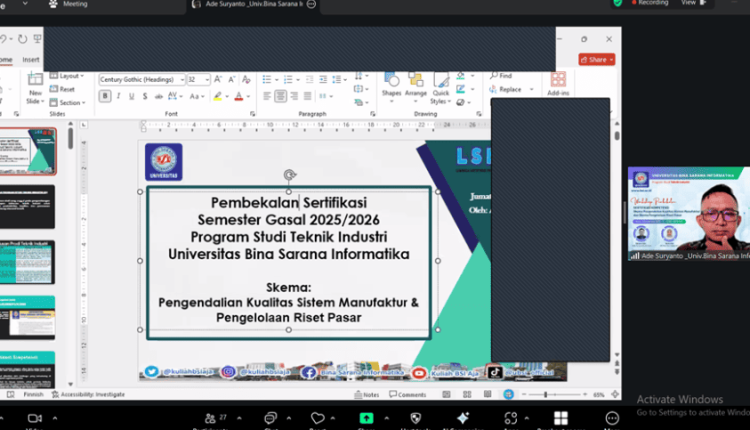
Task: Open the font size dropdown
Action: tap(207, 79)
